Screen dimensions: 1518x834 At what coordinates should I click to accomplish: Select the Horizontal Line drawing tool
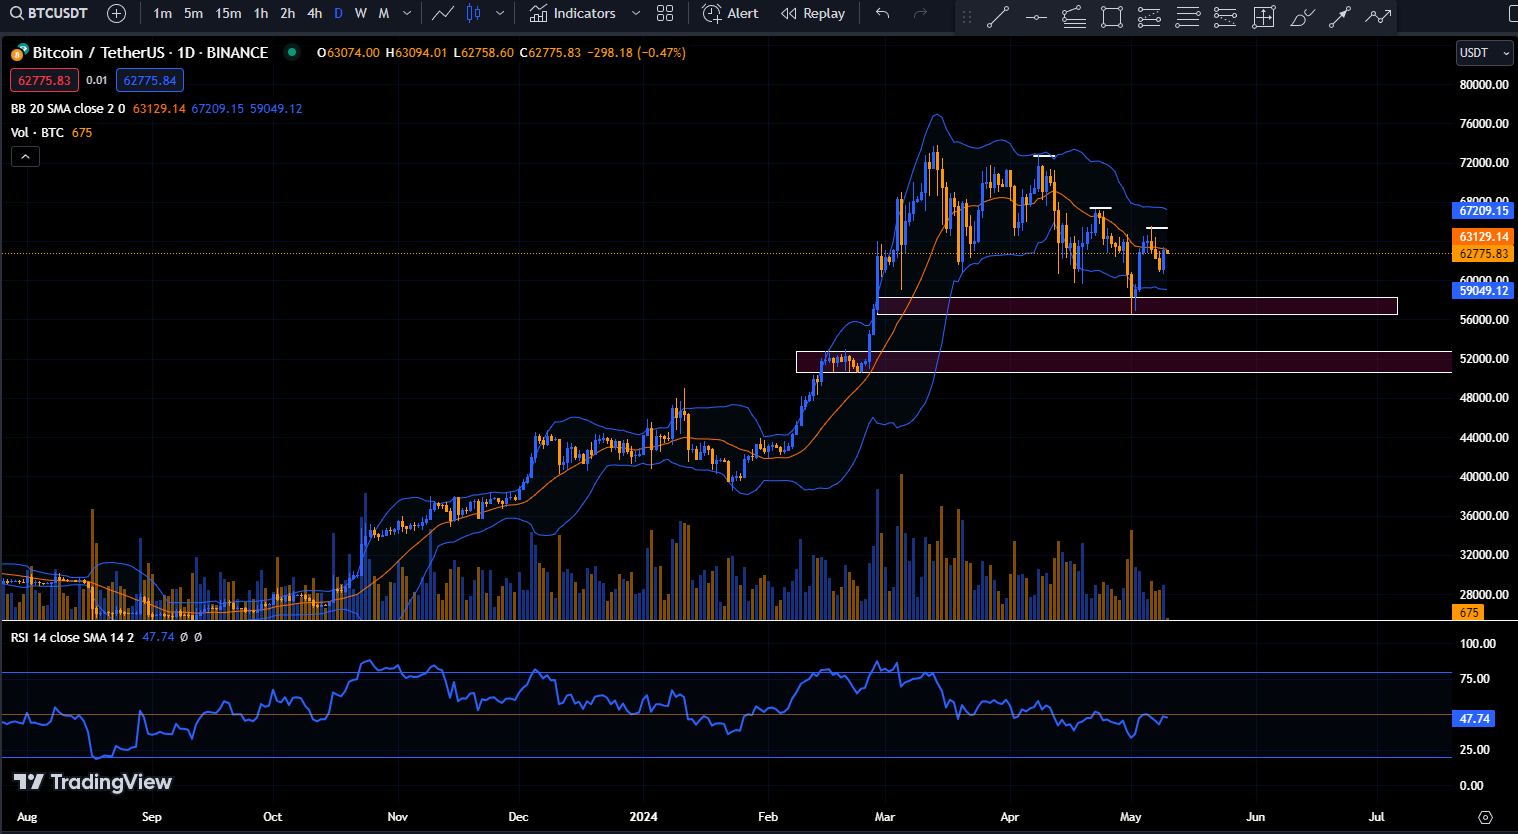click(x=1036, y=16)
